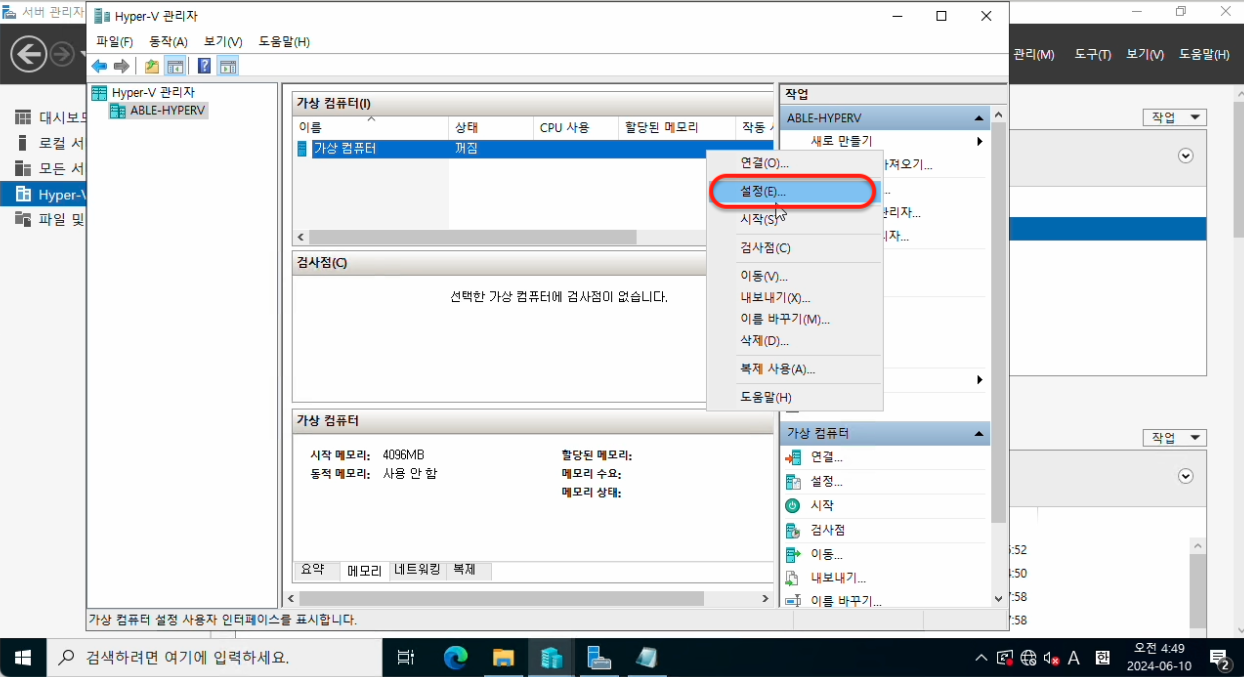
Task: Open the lower 작업 dropdown in Server Manager
Action: (1174, 438)
